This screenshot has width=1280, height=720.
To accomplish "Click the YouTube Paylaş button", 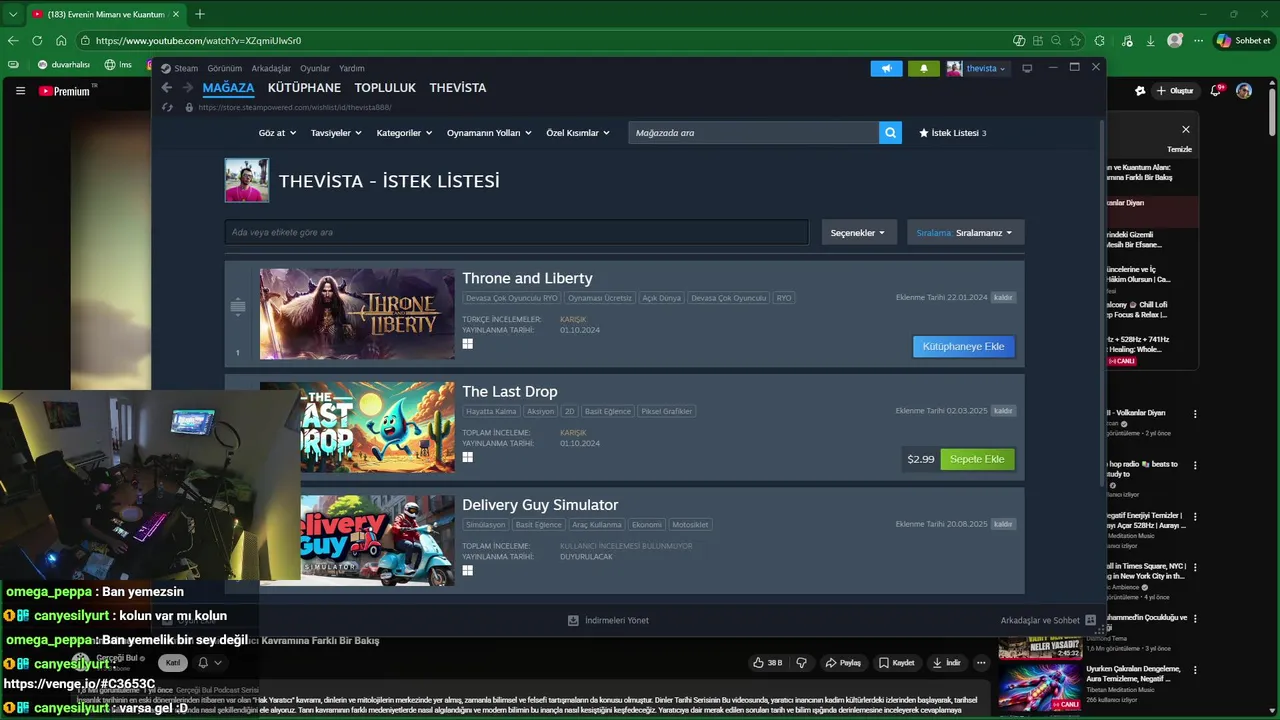I will 843,662.
